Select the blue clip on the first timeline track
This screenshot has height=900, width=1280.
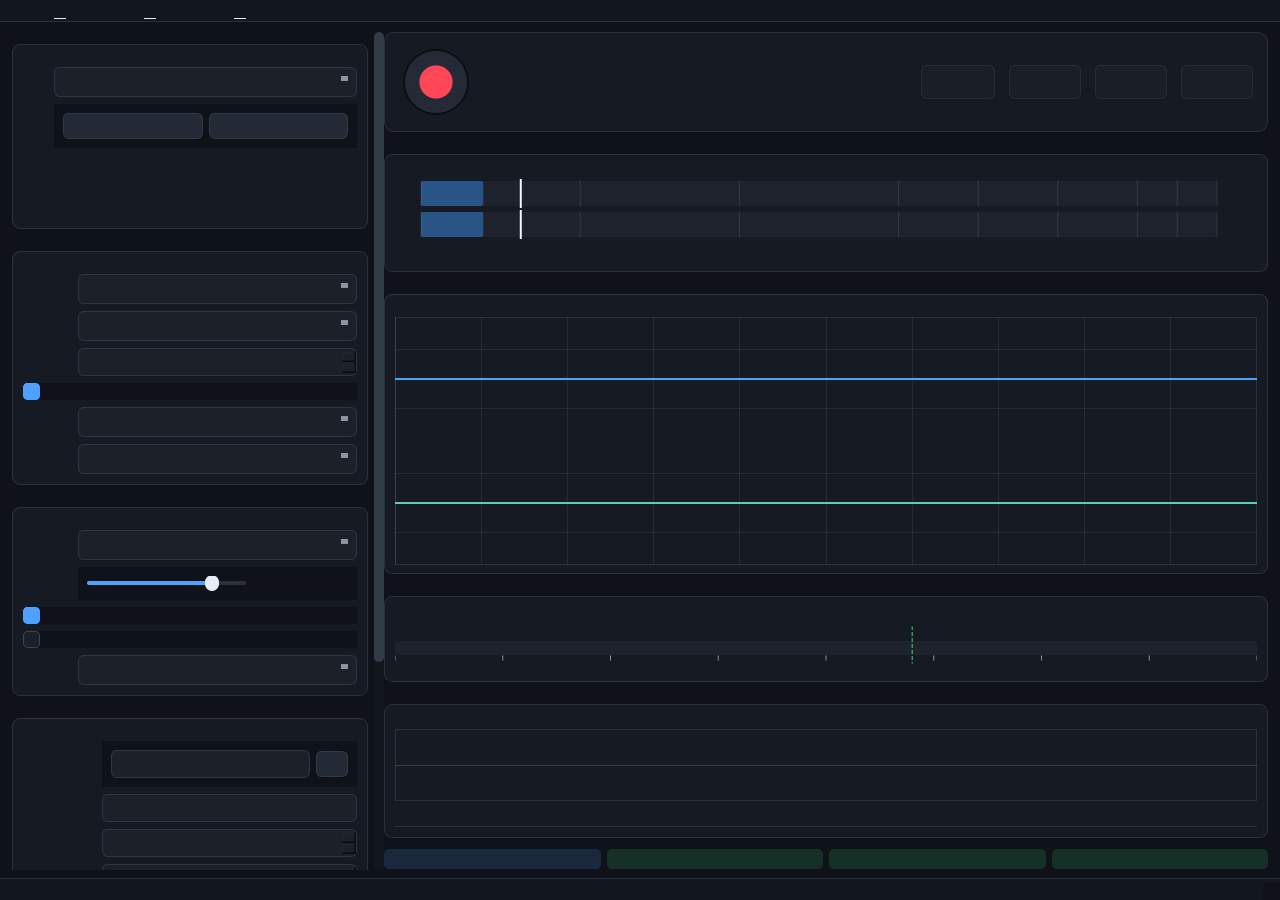coord(452,193)
